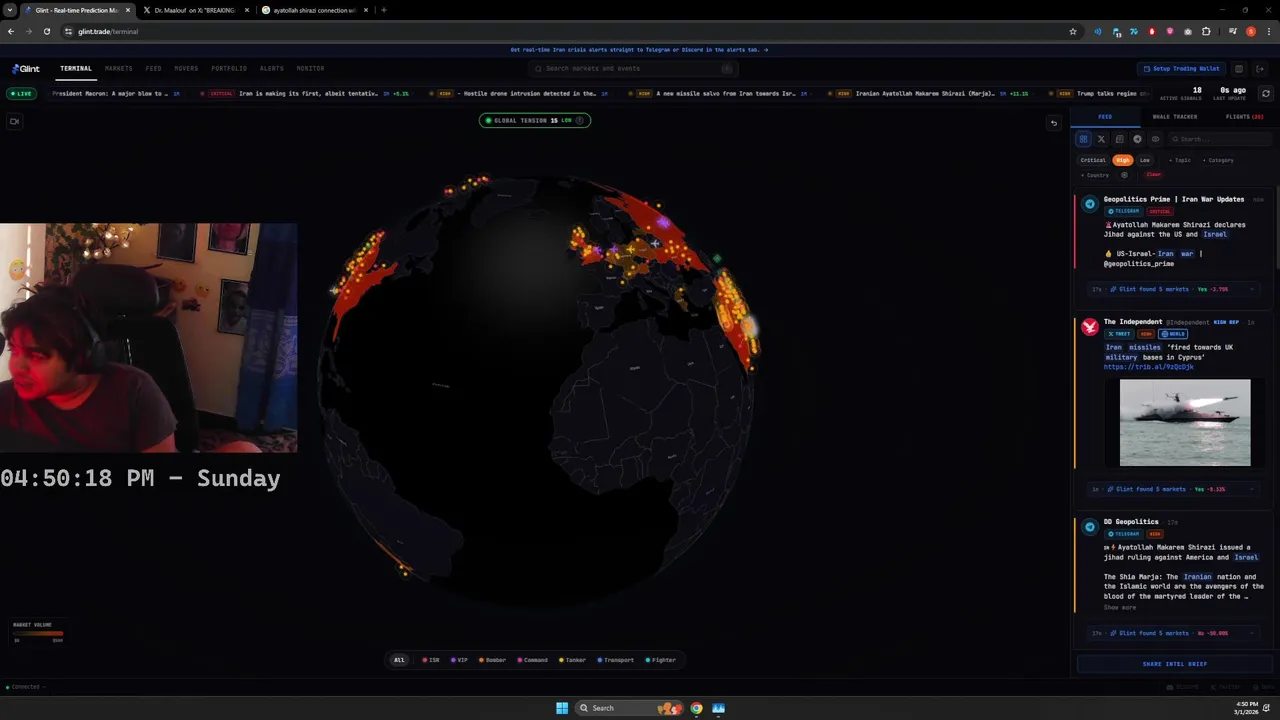
Task: Select the All flights filter
Action: coord(399,660)
